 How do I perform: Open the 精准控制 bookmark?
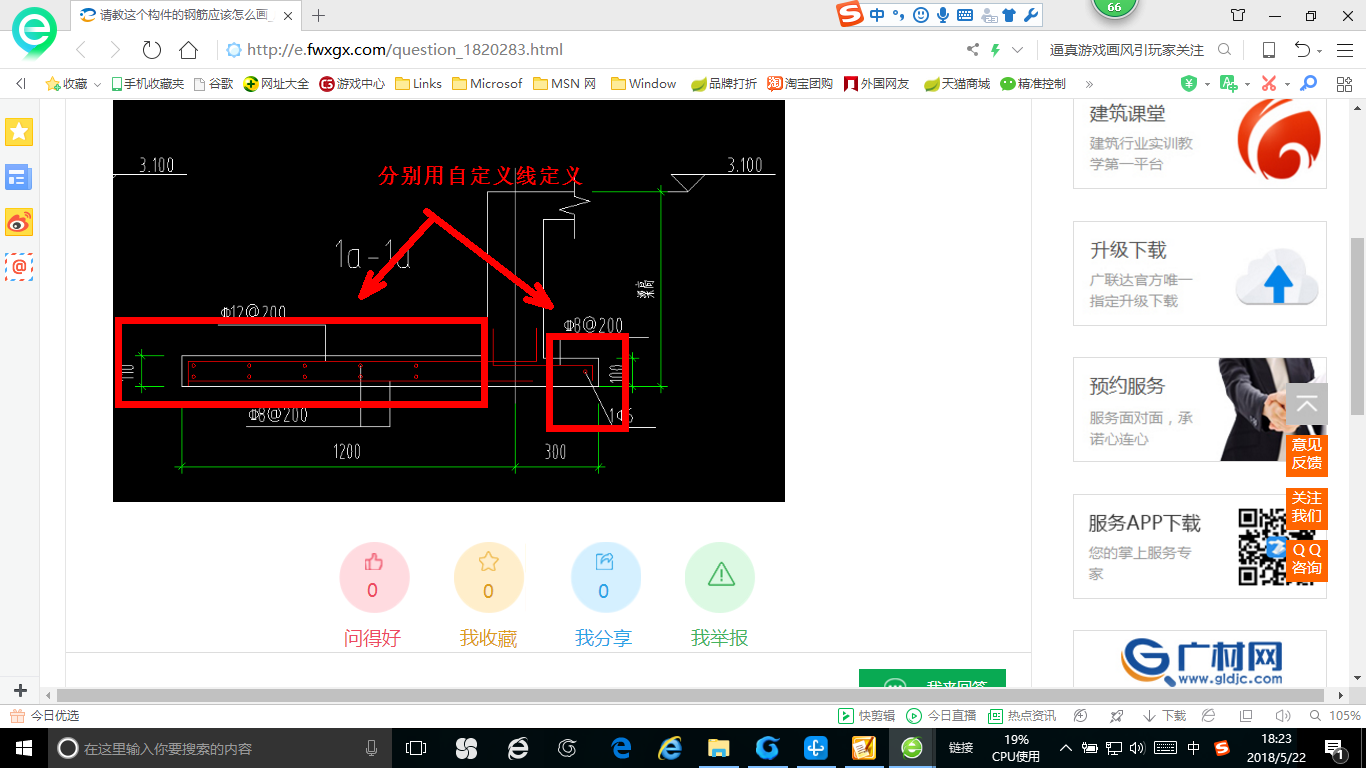(x=1033, y=84)
